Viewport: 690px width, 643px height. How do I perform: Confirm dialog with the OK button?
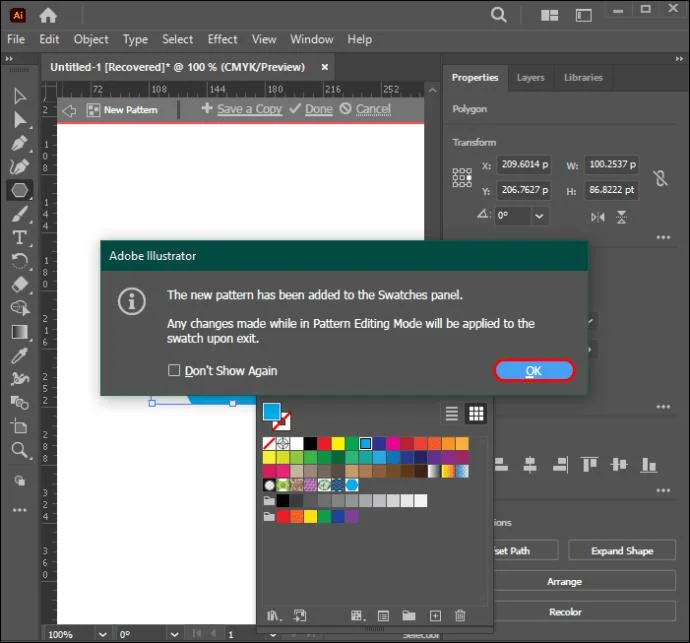coord(534,371)
